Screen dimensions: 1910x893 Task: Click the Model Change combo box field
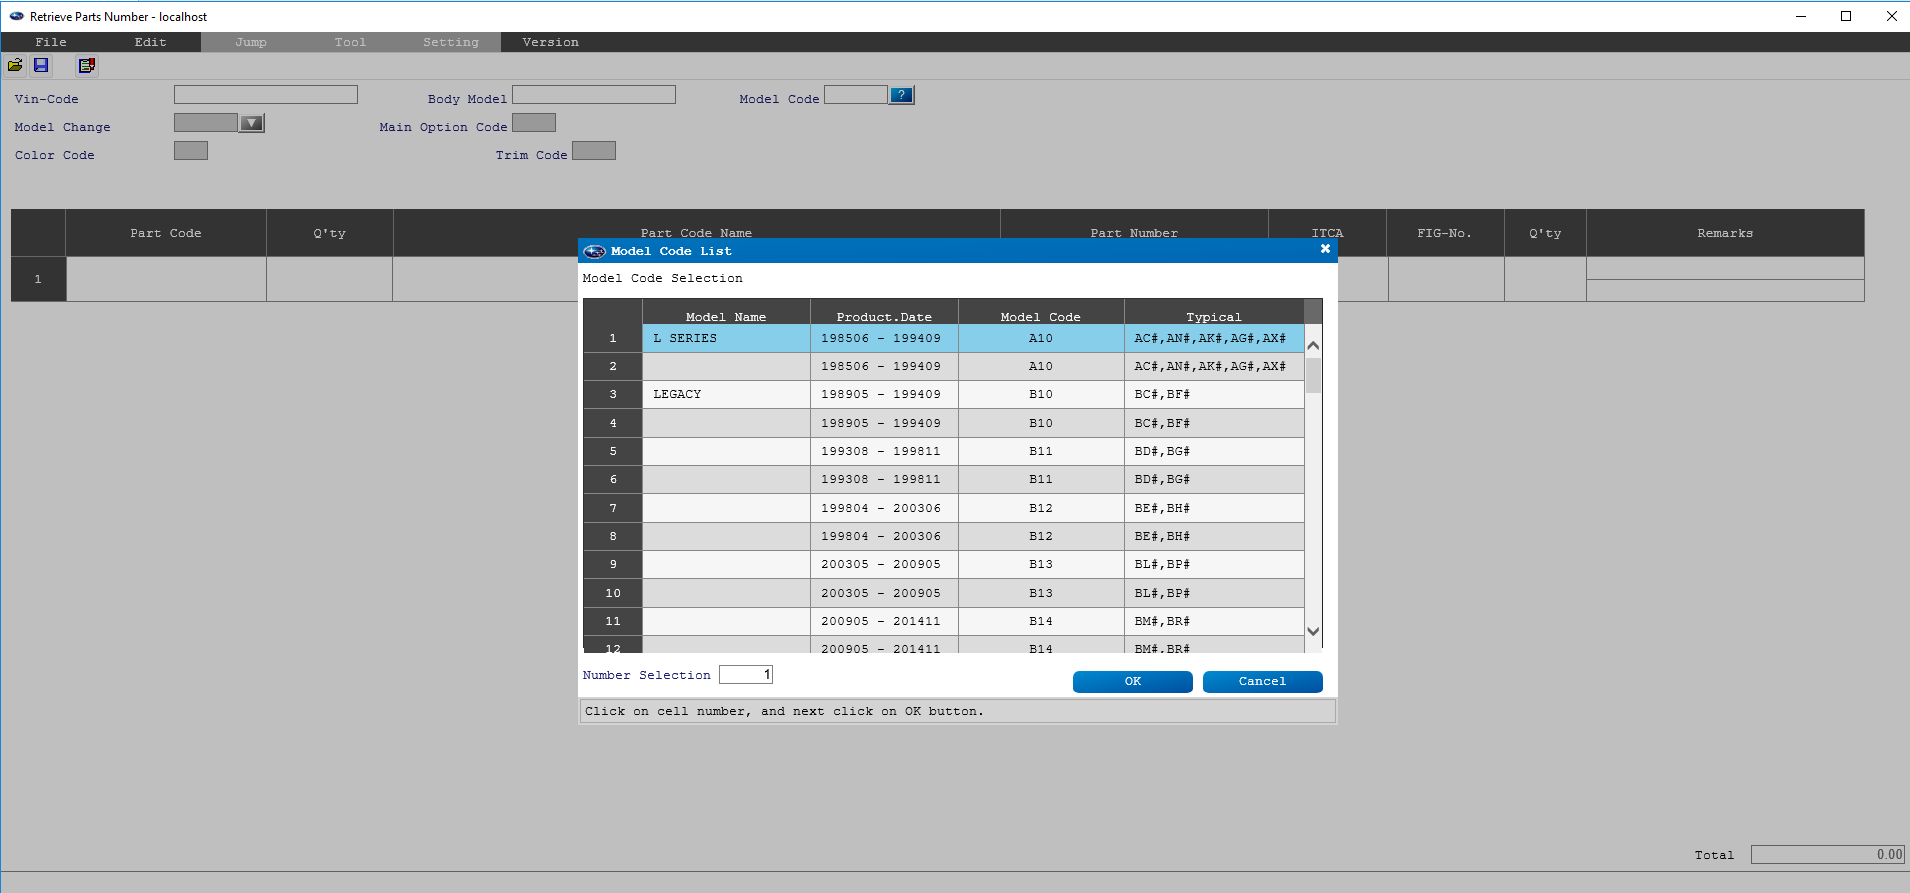(x=206, y=122)
